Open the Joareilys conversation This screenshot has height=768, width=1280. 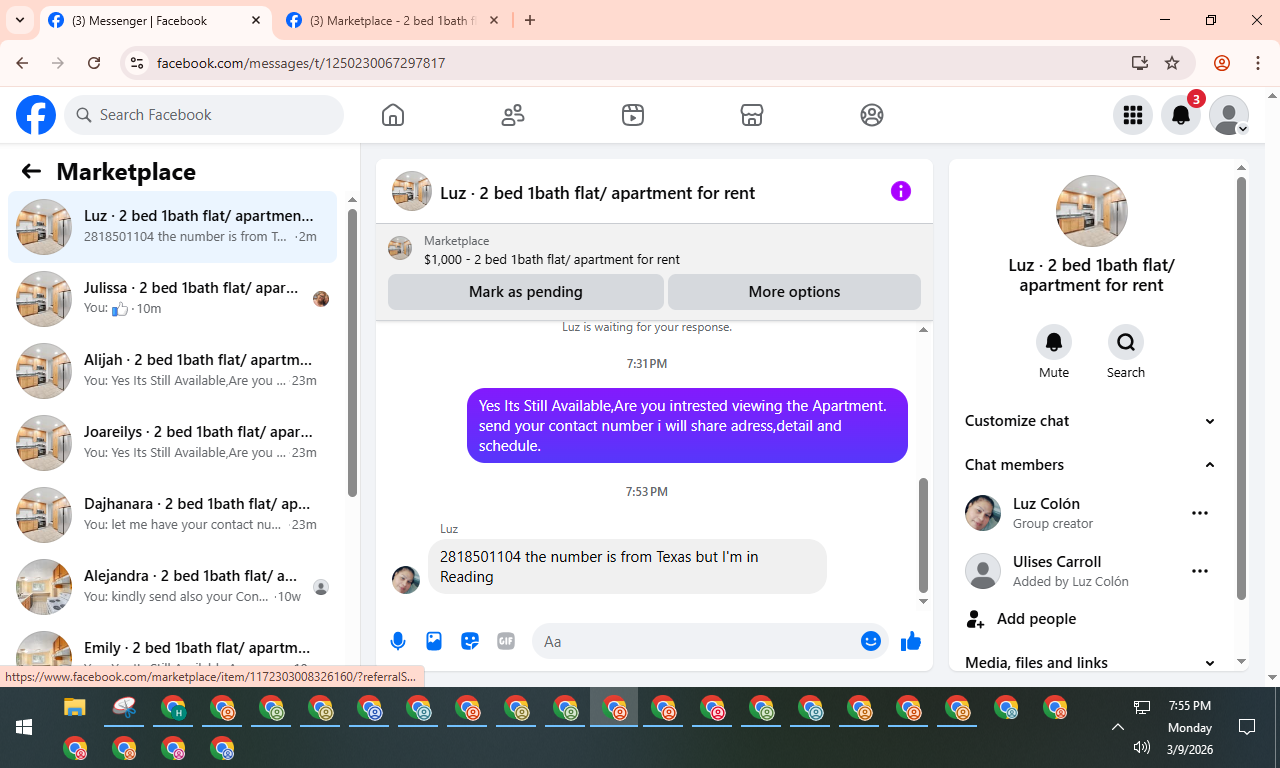(x=172, y=443)
